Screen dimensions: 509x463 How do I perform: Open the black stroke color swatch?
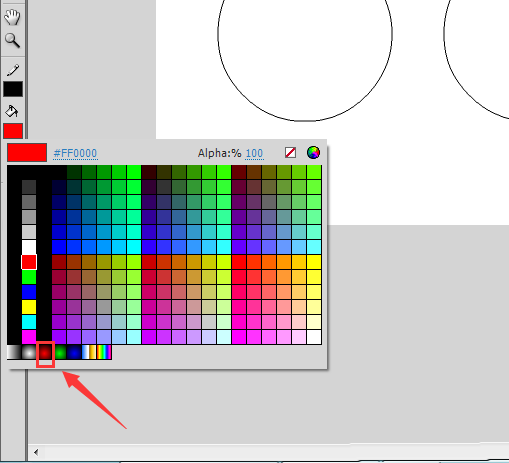[13, 89]
